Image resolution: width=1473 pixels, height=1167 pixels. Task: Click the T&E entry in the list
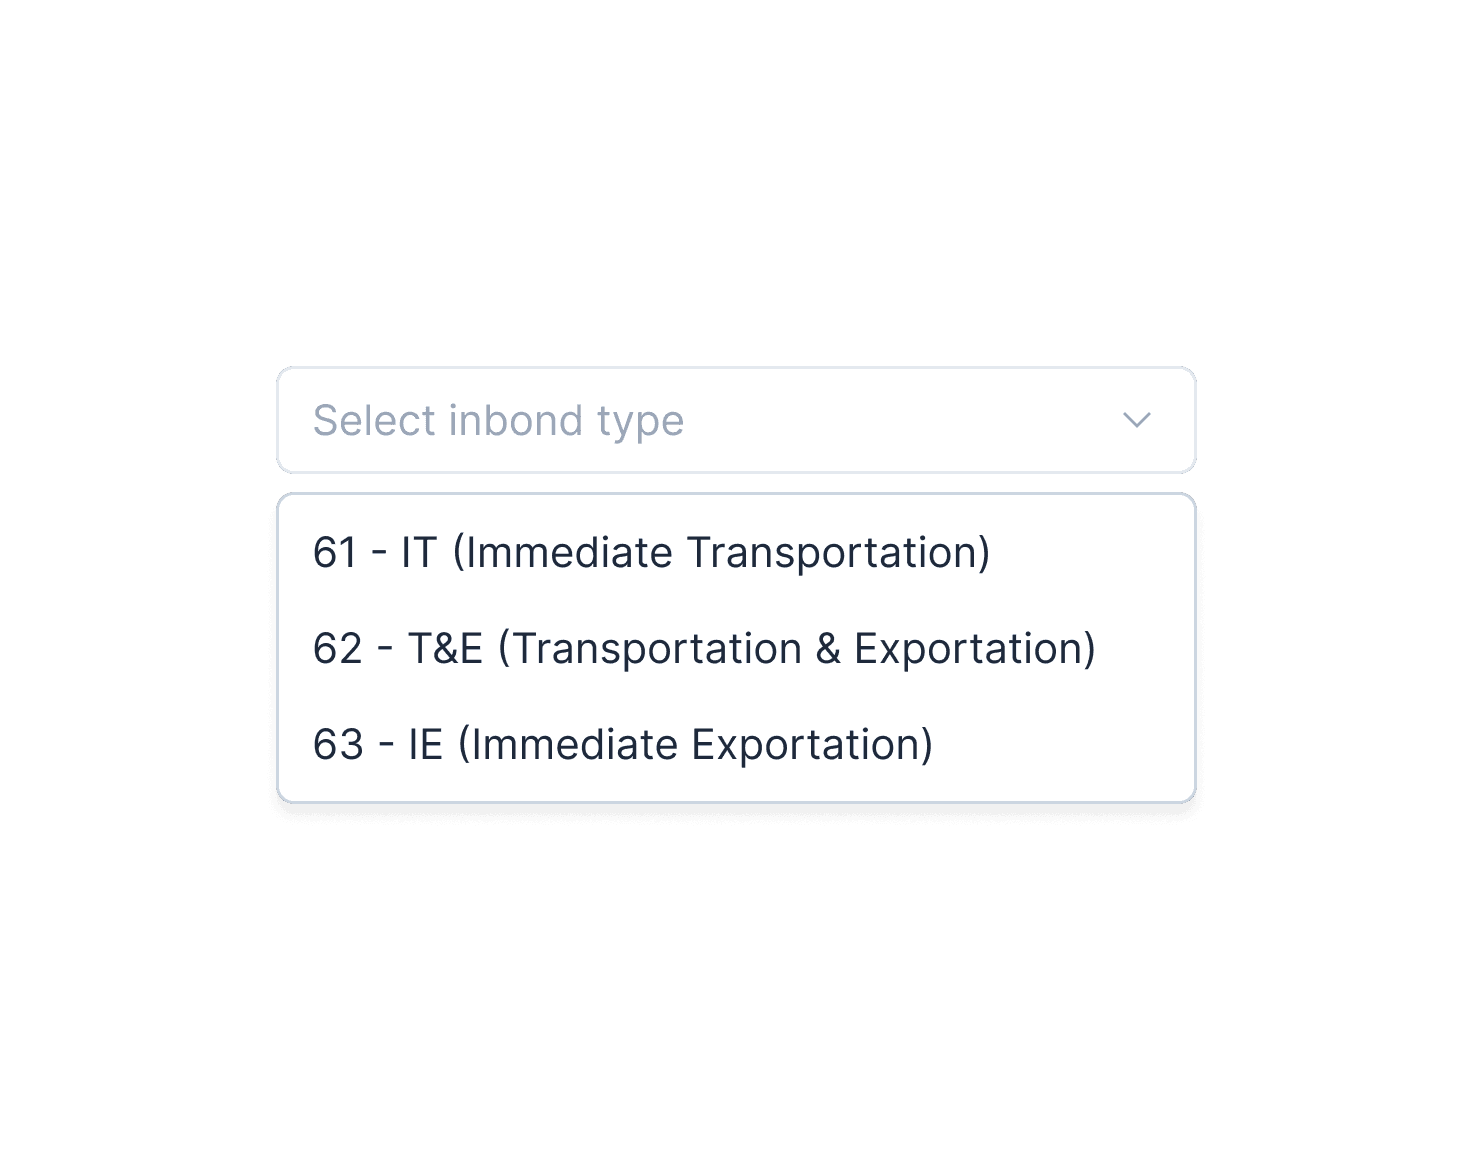(704, 649)
